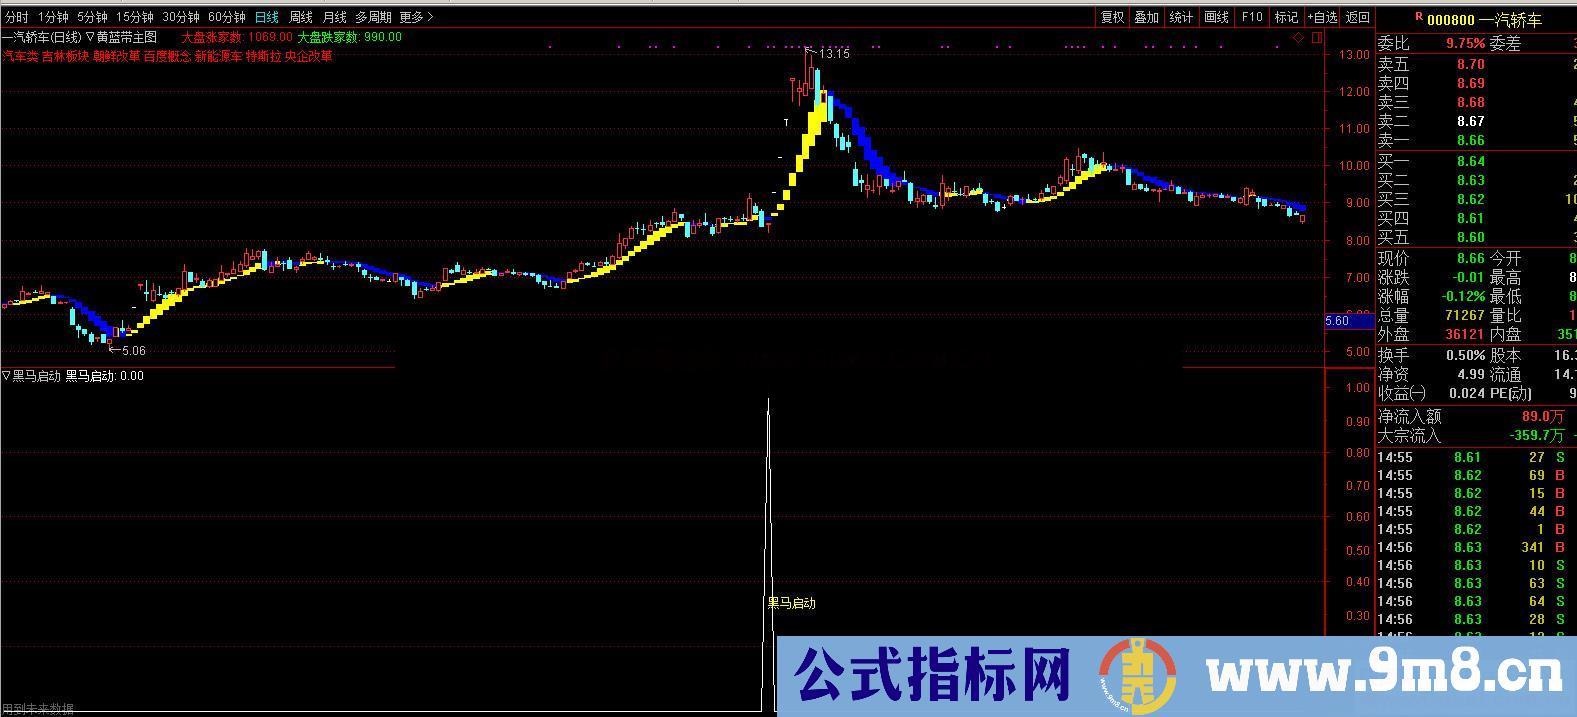The width and height of the screenshot is (1577, 717).
Task: Click the diamond icon above the price axis
Action: point(1298,38)
